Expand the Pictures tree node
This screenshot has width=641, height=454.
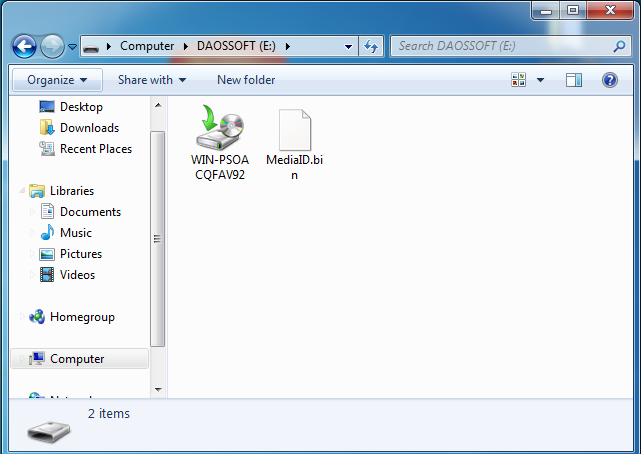[x=32, y=254]
